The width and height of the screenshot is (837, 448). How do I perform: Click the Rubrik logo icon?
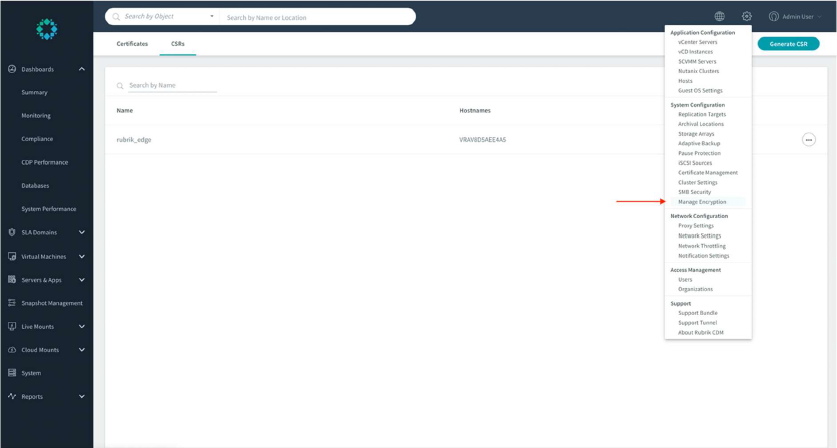tap(47, 29)
